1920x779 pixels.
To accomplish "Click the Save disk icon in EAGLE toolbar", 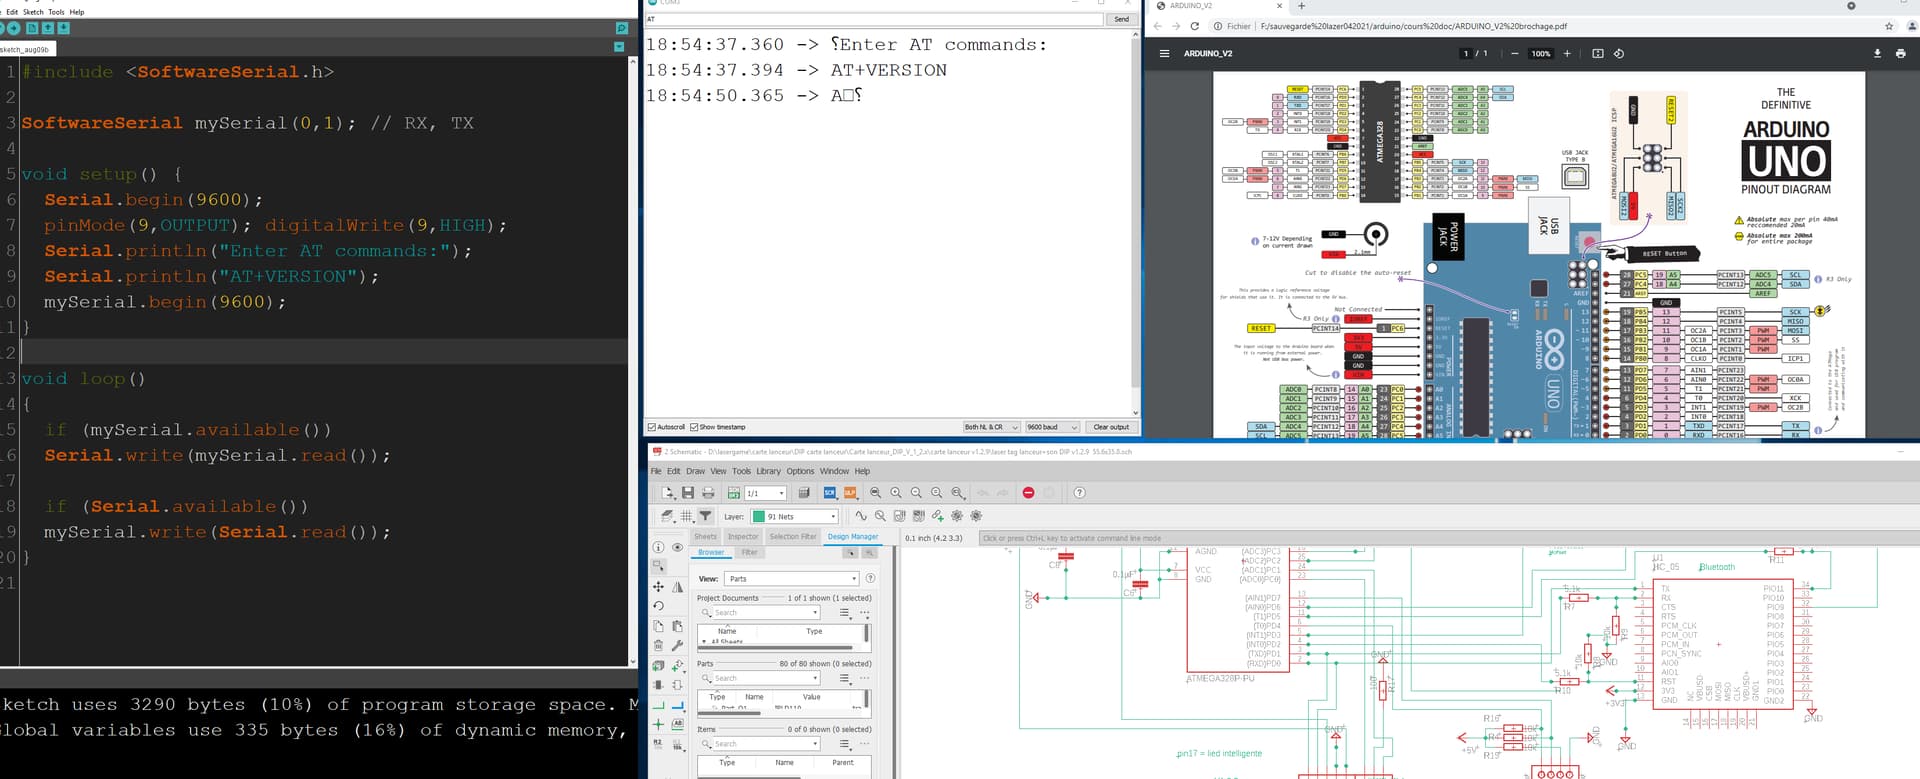I will [x=688, y=493].
